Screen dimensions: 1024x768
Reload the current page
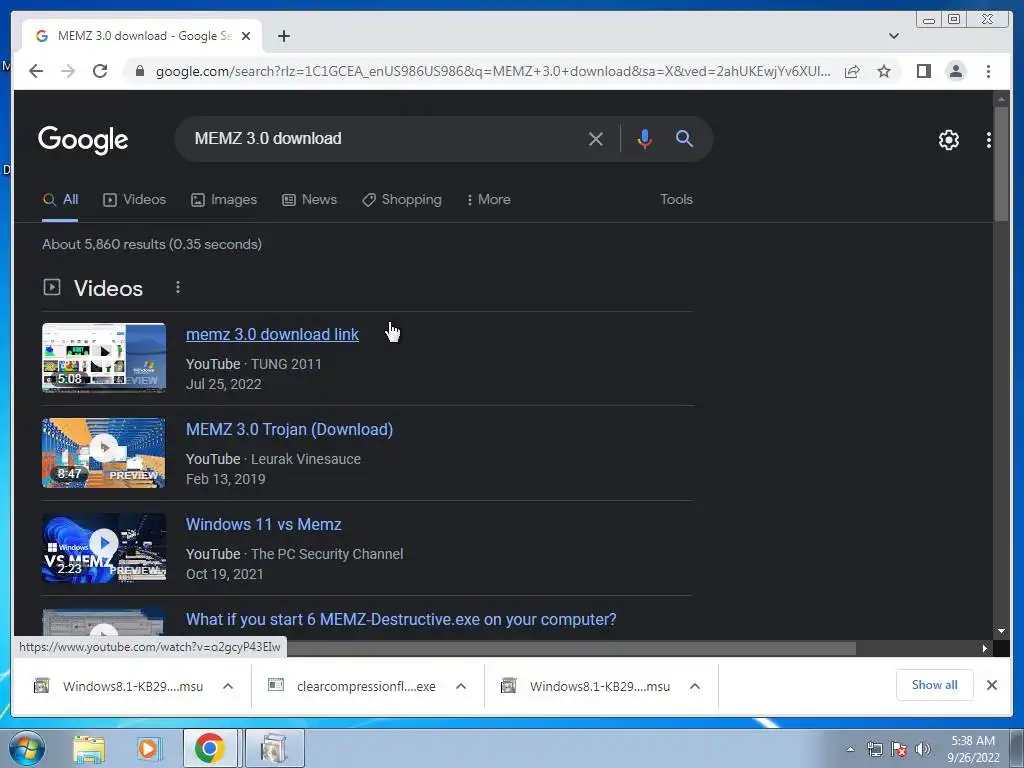pos(100,71)
